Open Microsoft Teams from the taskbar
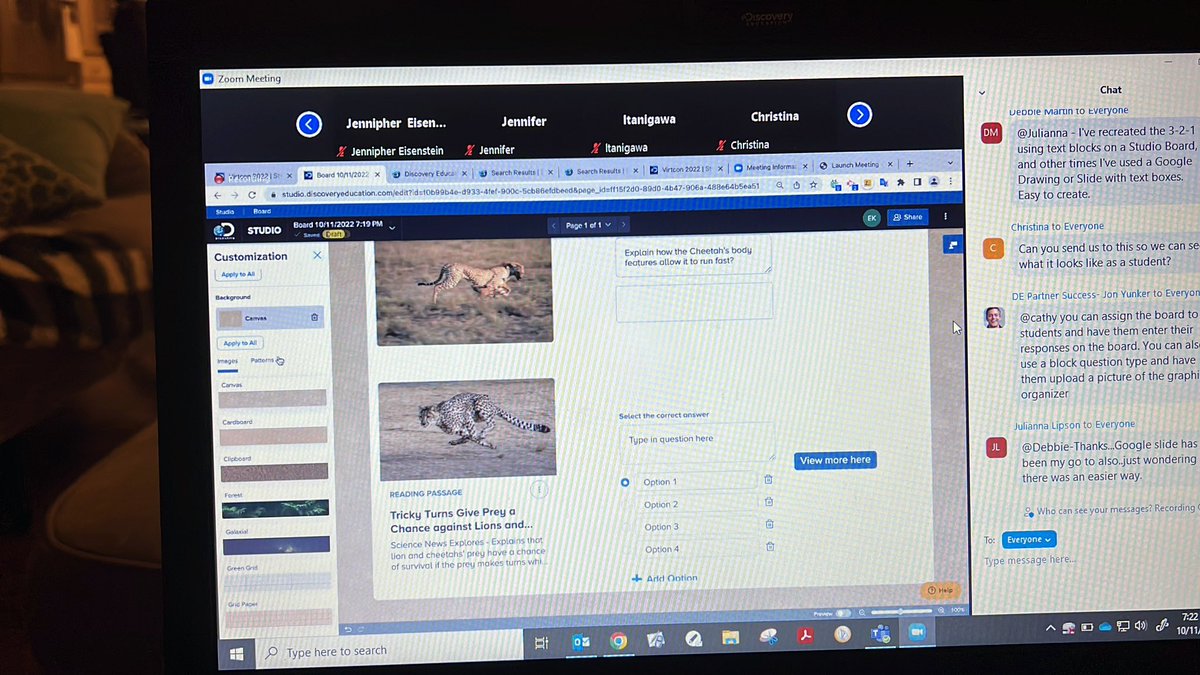 880,633
